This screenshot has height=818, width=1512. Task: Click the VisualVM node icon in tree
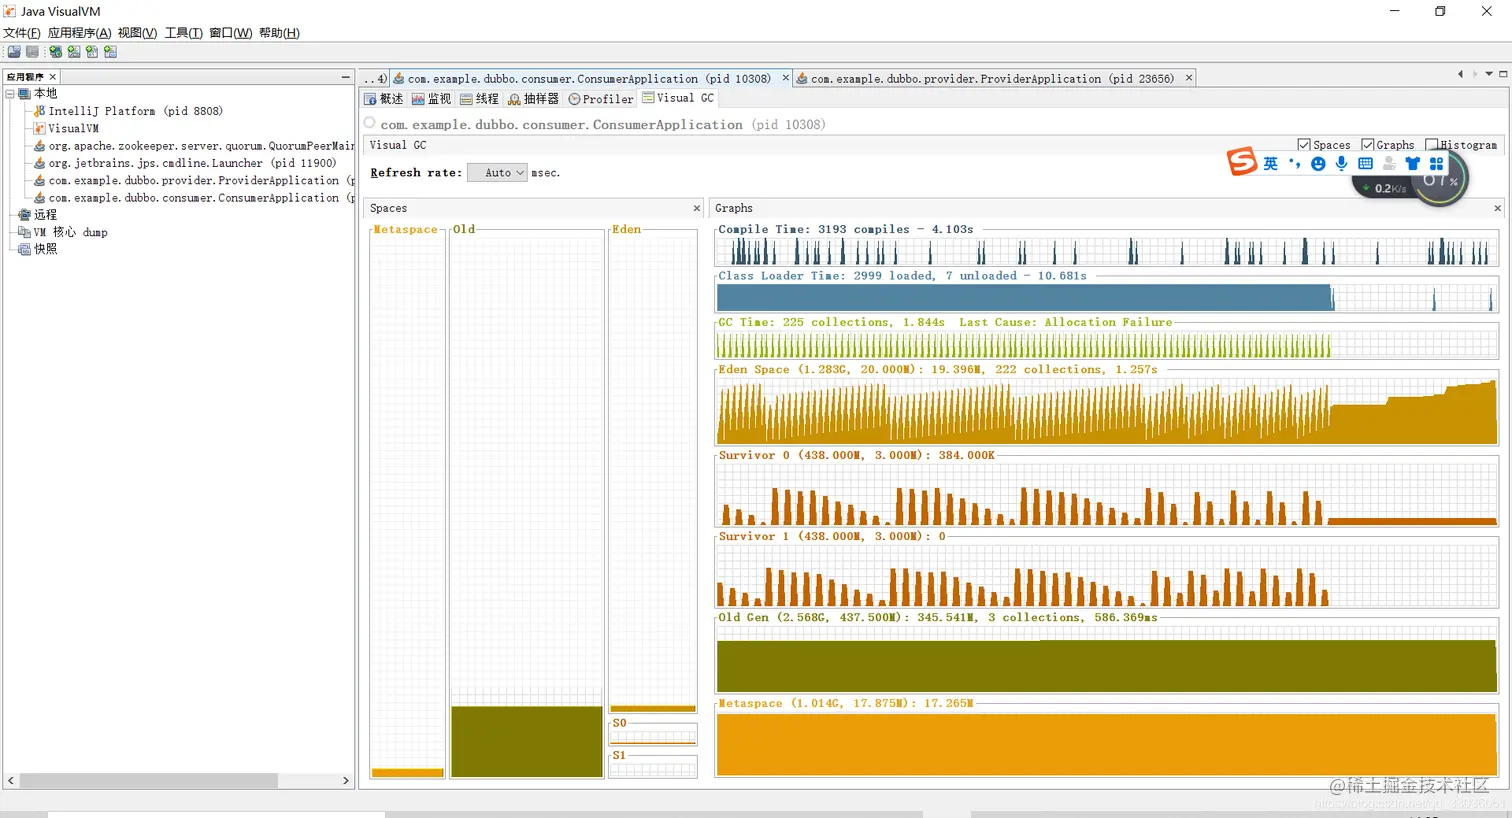(x=40, y=128)
